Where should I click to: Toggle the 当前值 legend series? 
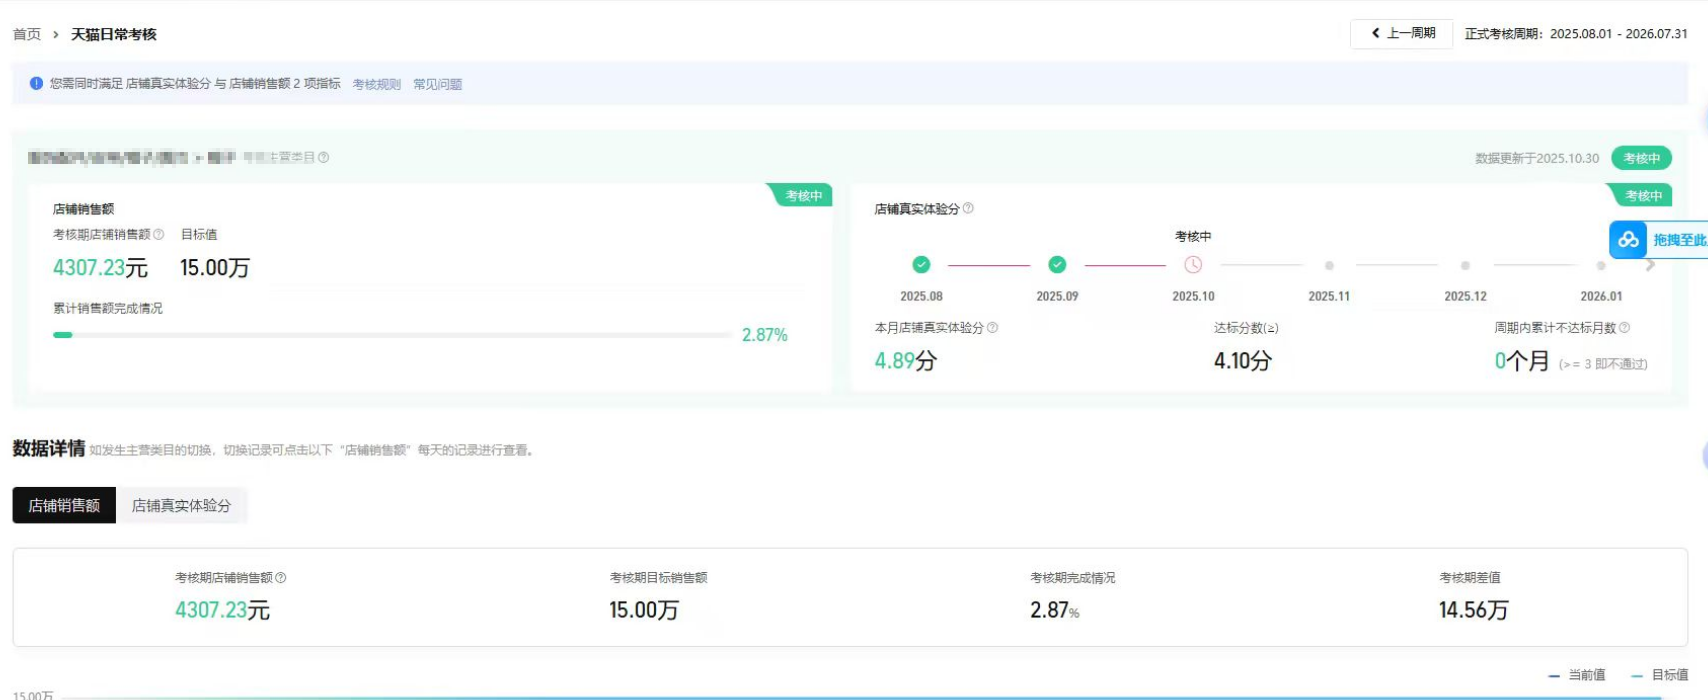pyautogui.click(x=1577, y=676)
